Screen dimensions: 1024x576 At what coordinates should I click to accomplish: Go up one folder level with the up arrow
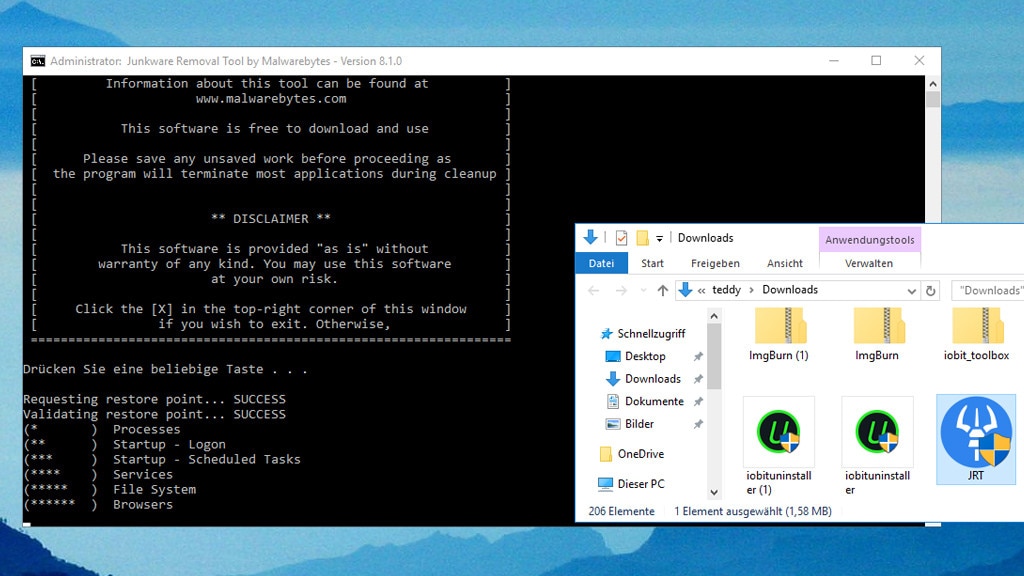pos(663,291)
